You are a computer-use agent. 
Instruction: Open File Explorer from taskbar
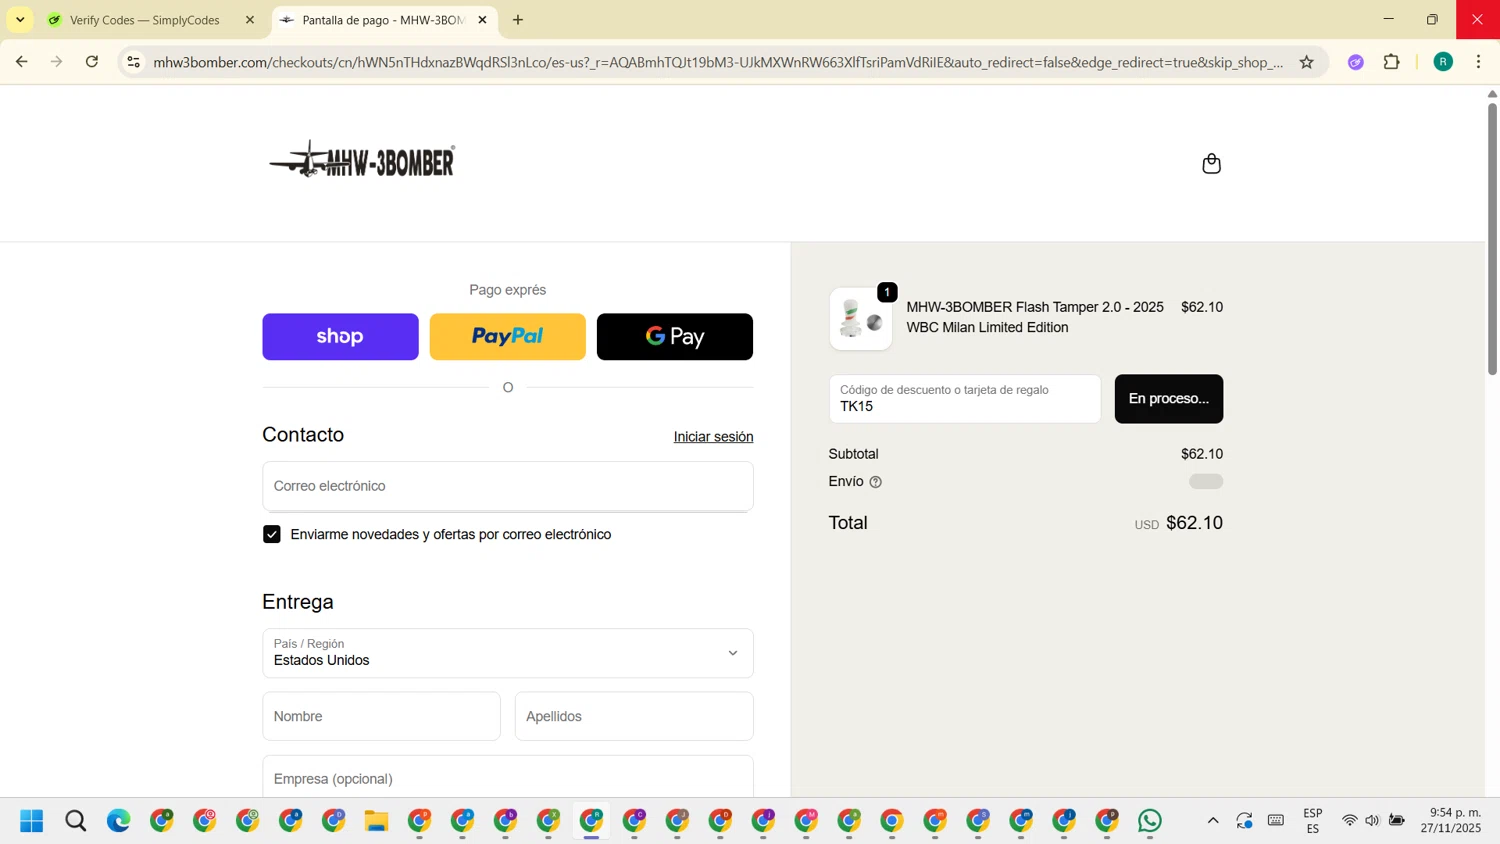coord(376,821)
